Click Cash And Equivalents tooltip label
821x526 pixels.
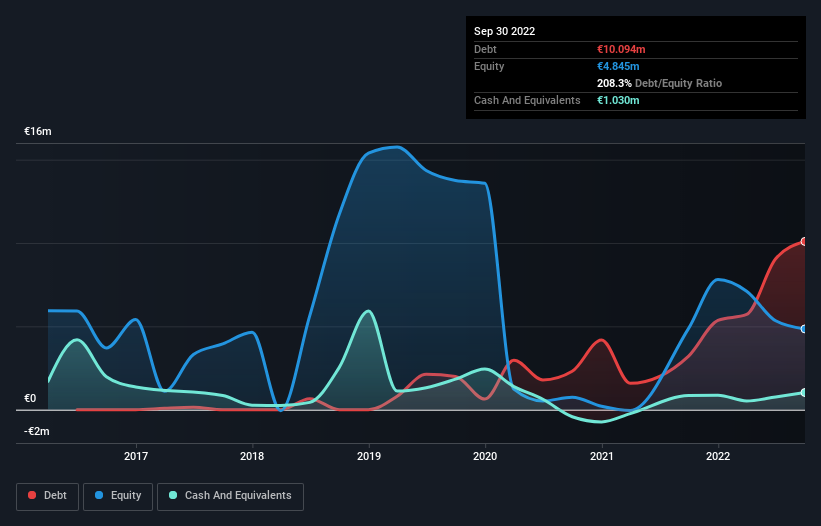pyautogui.click(x=527, y=100)
